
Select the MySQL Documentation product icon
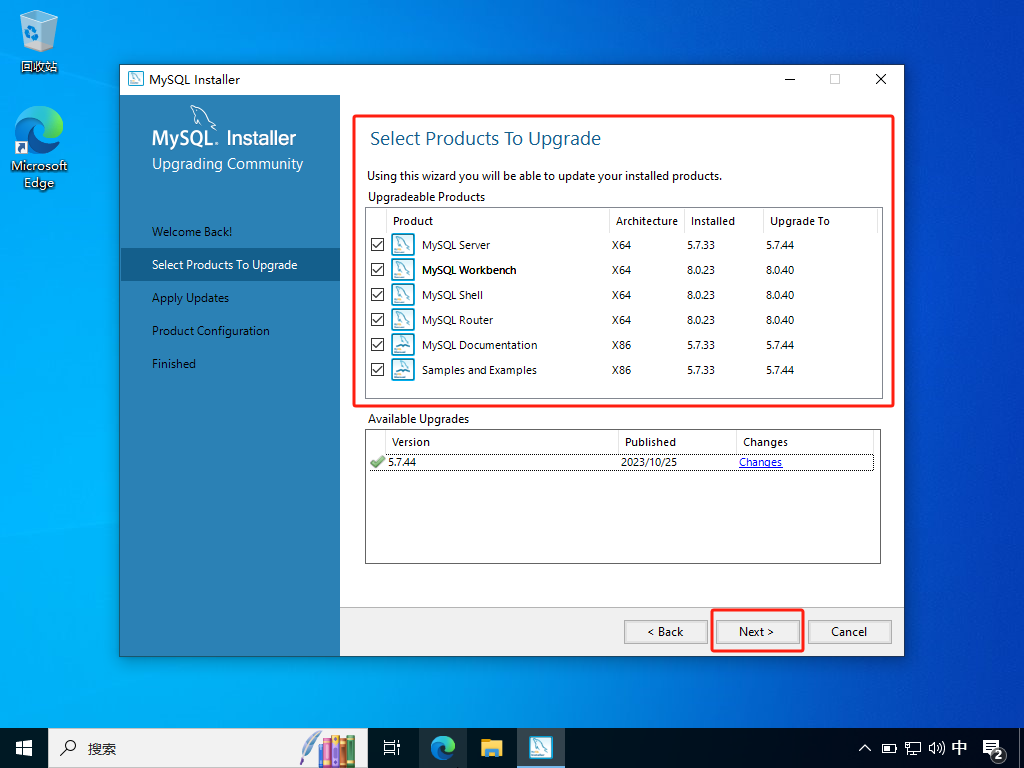(x=403, y=345)
